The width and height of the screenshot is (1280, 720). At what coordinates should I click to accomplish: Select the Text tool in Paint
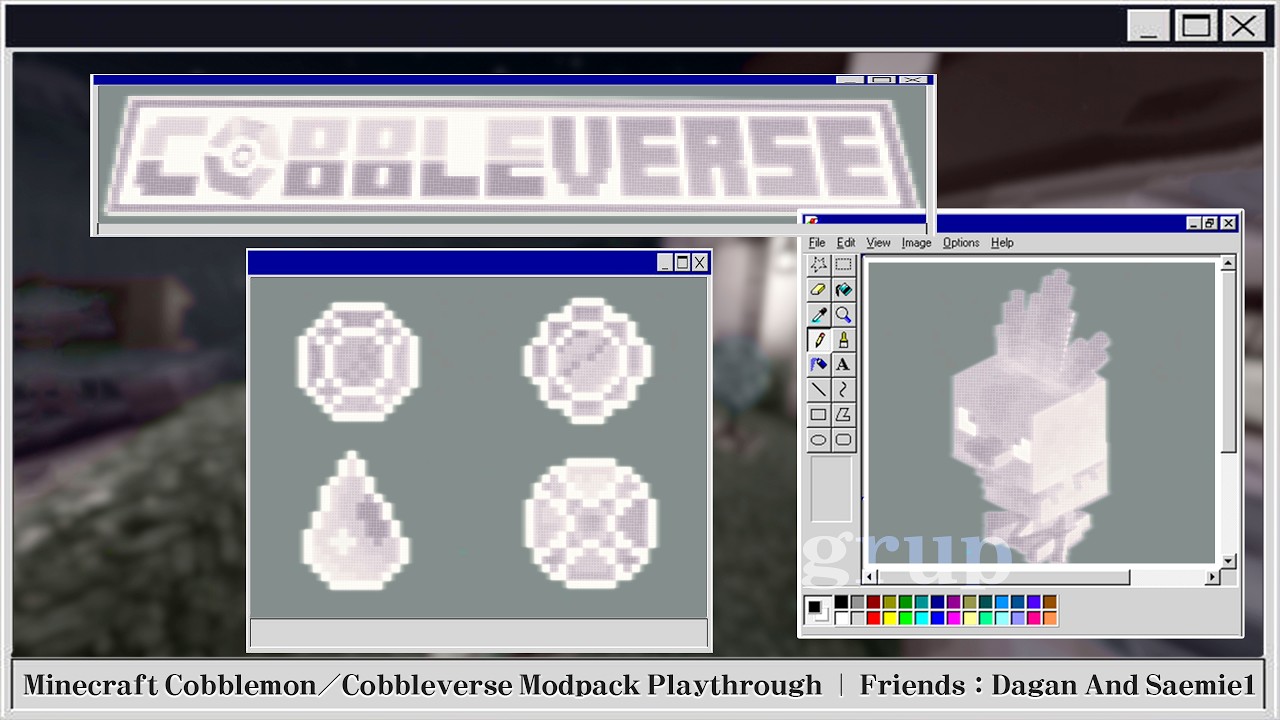coord(844,365)
